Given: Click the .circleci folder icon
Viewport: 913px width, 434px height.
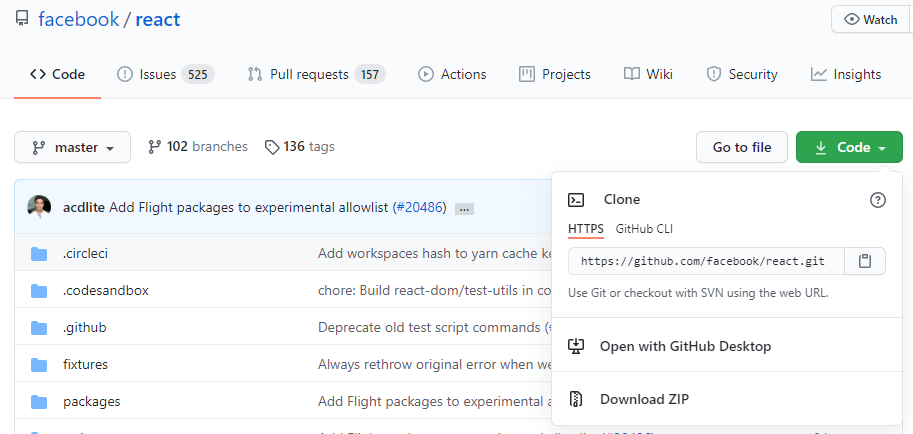Looking at the screenshot, I should [x=39, y=253].
